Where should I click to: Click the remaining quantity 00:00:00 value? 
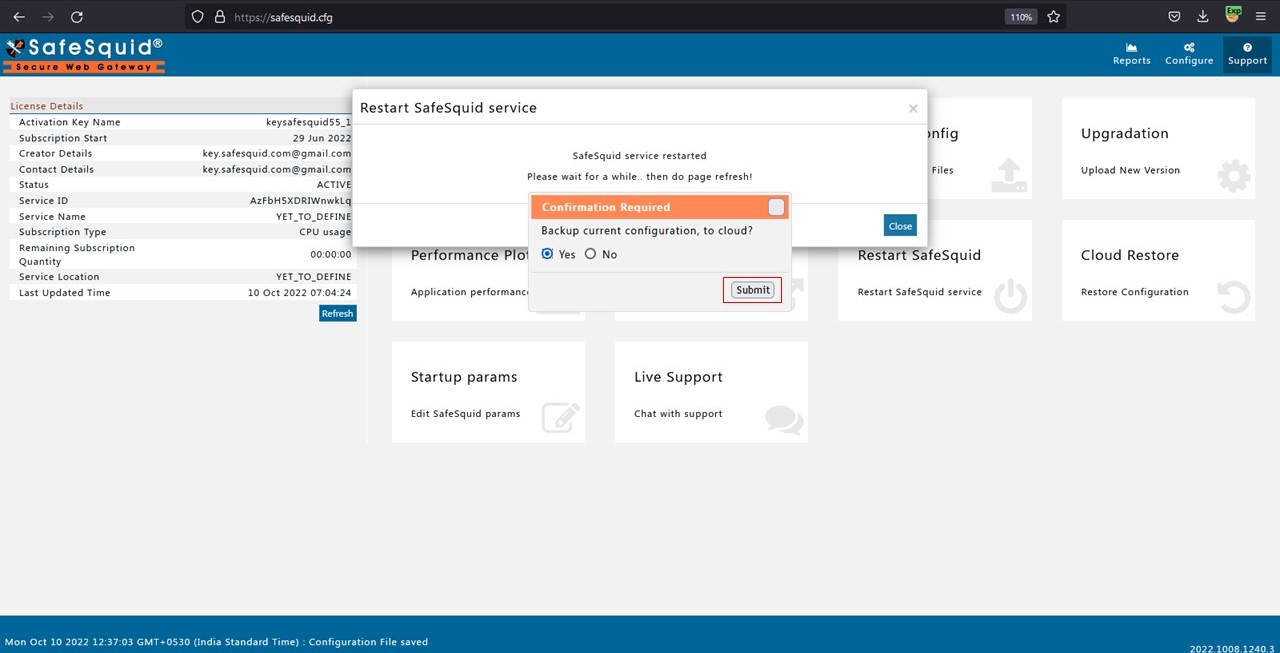point(331,255)
